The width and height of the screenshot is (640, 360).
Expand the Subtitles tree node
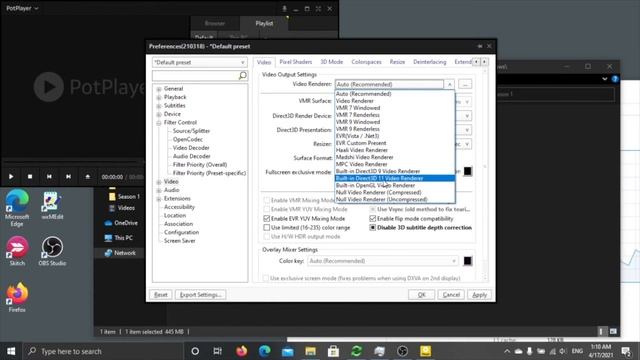pos(159,106)
